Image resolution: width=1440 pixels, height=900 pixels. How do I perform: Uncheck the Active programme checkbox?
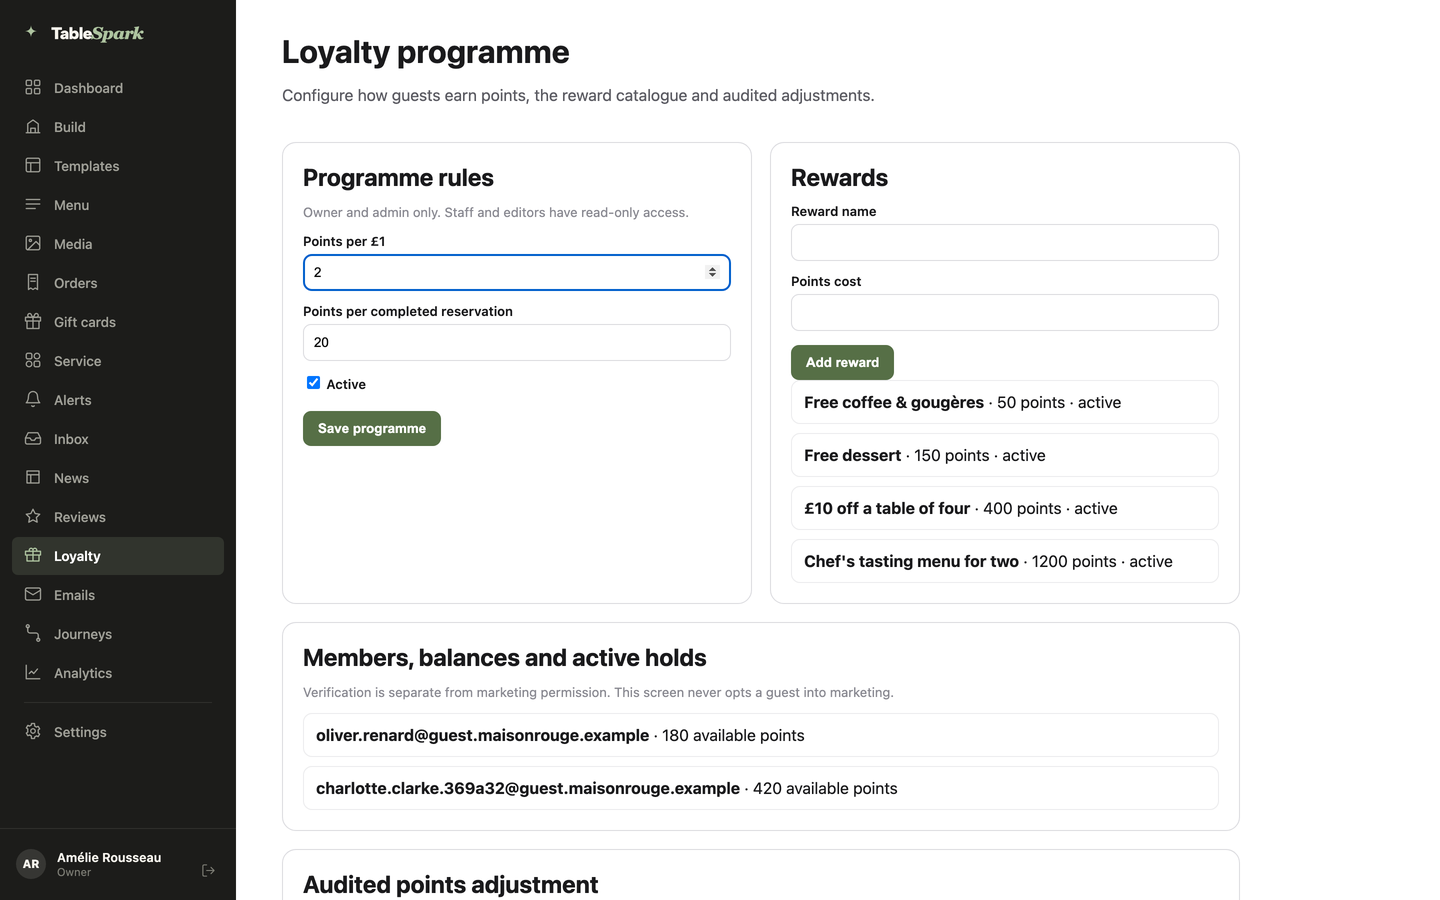(313, 383)
